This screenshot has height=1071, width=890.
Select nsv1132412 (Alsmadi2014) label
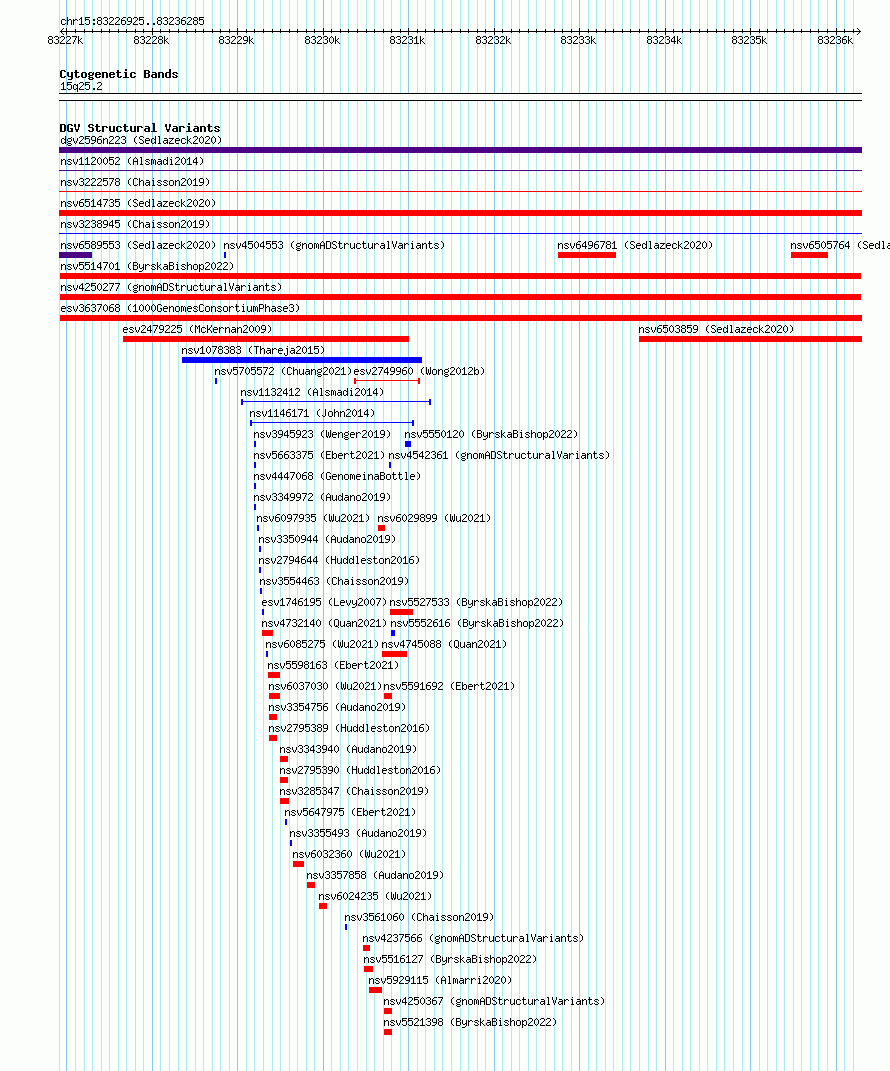(312, 393)
